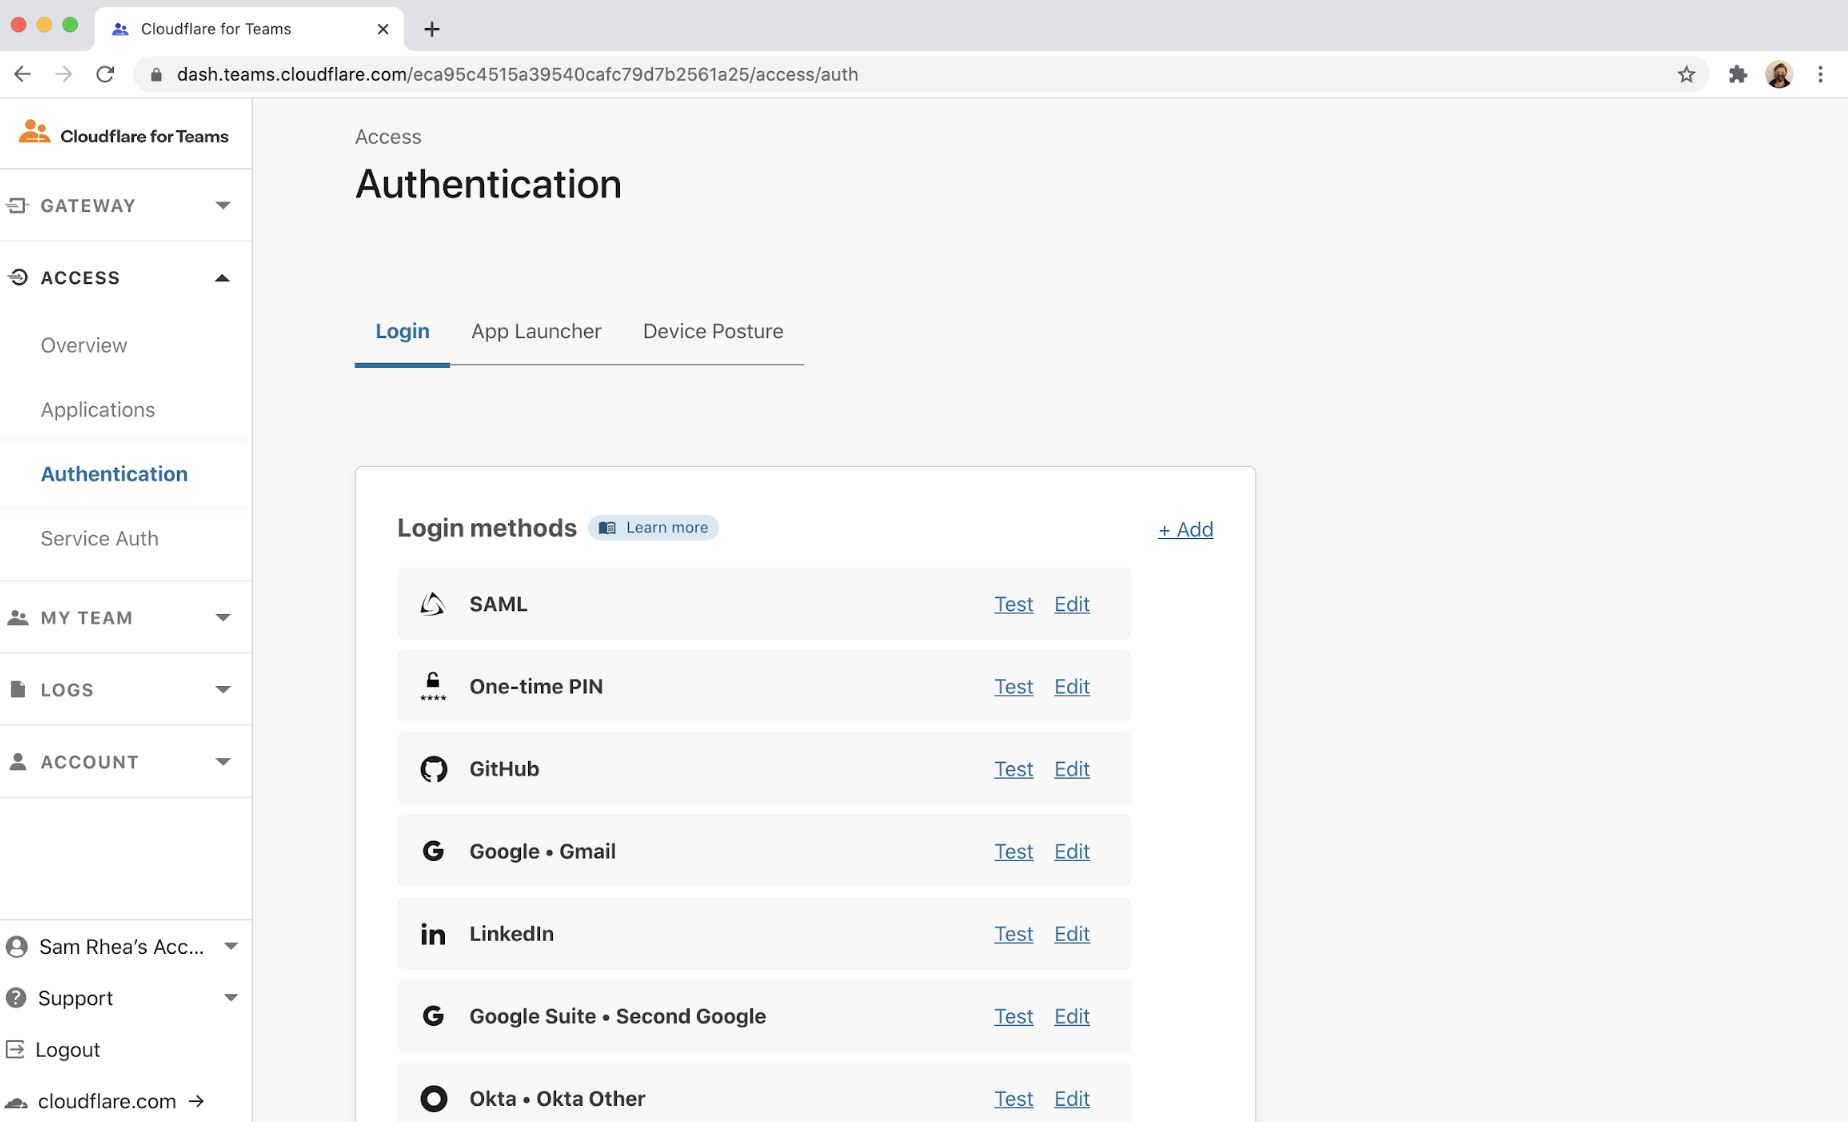Click the Access section icon in sidebar
This screenshot has width=1848, height=1122.
pos(18,277)
